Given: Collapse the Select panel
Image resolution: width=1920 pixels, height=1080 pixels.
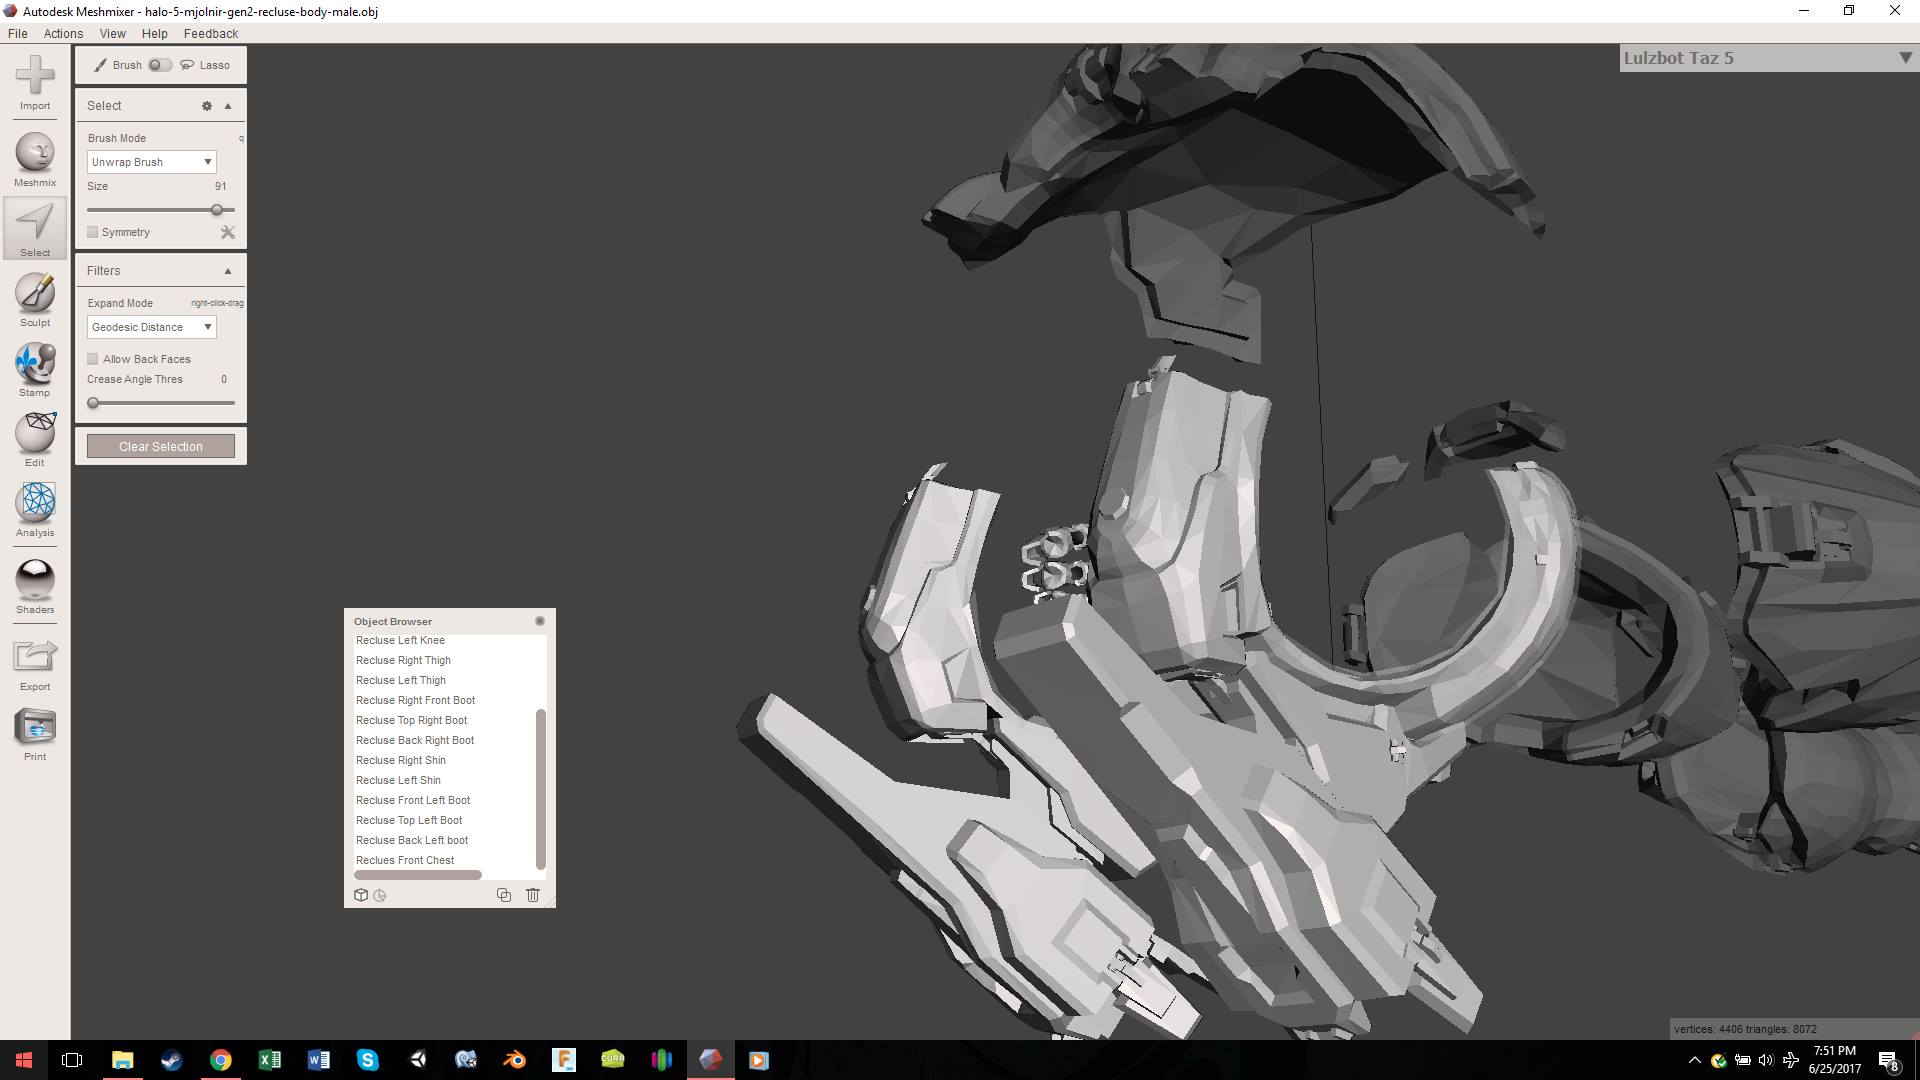Looking at the screenshot, I should coord(228,106).
